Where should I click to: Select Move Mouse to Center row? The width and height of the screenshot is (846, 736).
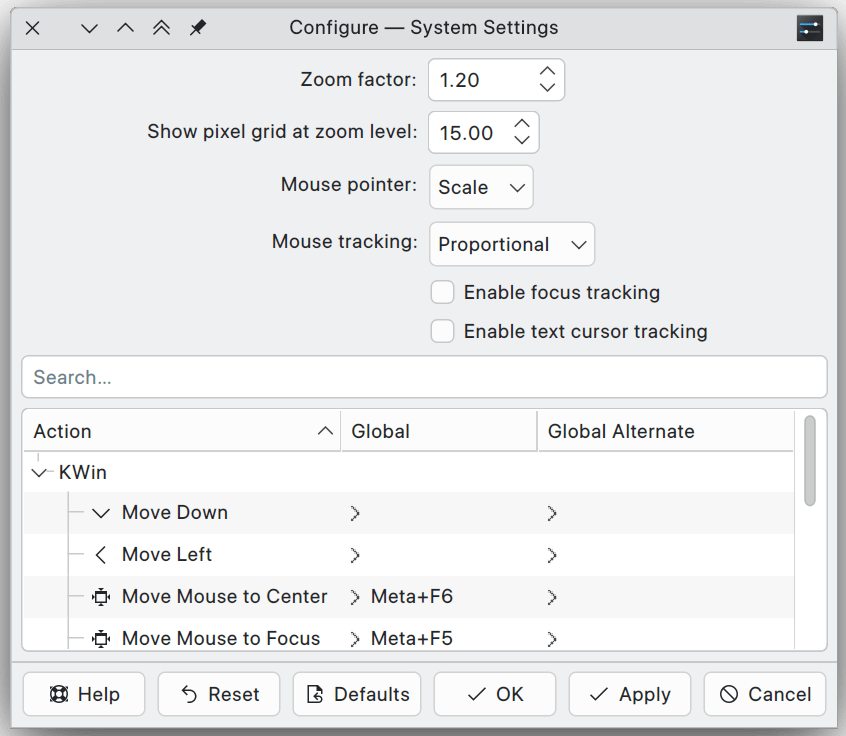(x=408, y=597)
